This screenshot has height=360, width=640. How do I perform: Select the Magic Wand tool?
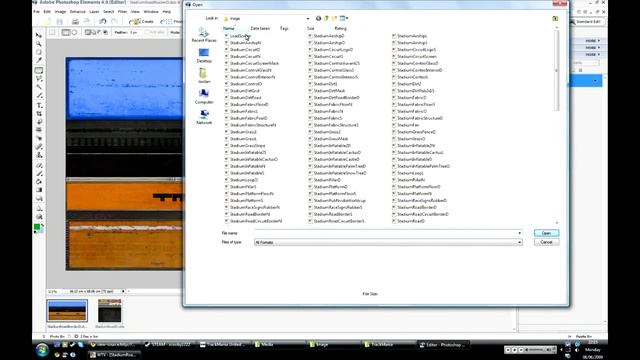click(x=39, y=87)
